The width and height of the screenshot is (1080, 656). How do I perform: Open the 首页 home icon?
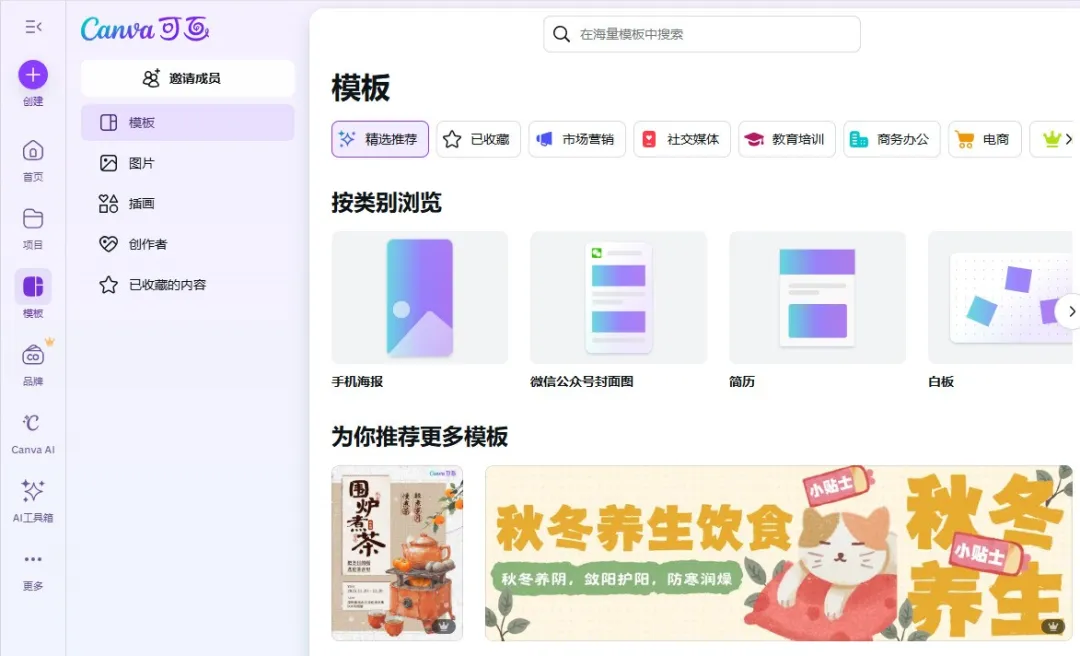tap(32, 152)
